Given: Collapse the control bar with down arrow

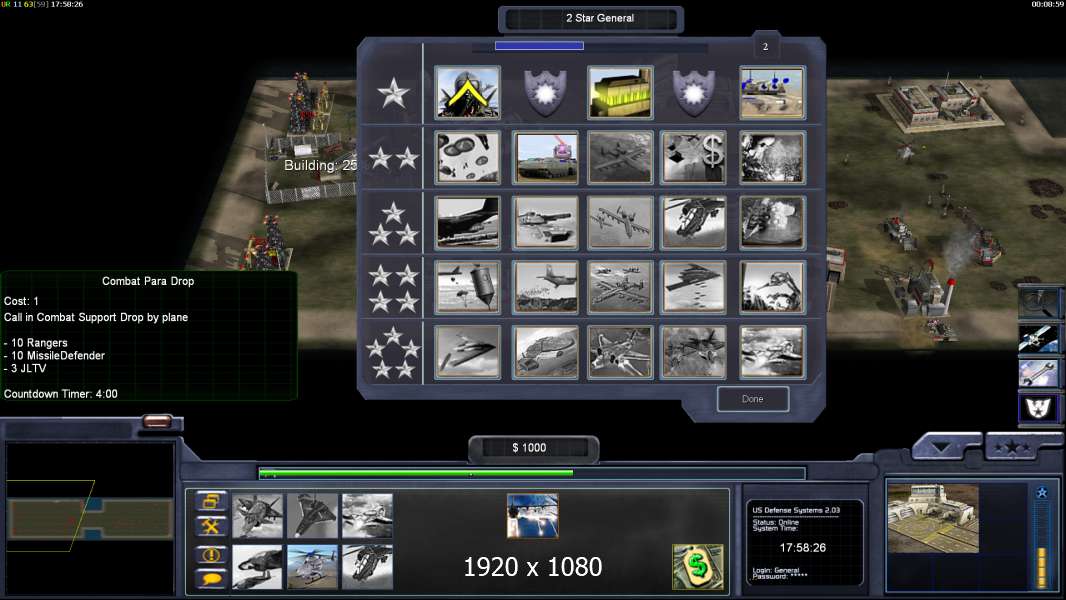Looking at the screenshot, I should point(942,447).
